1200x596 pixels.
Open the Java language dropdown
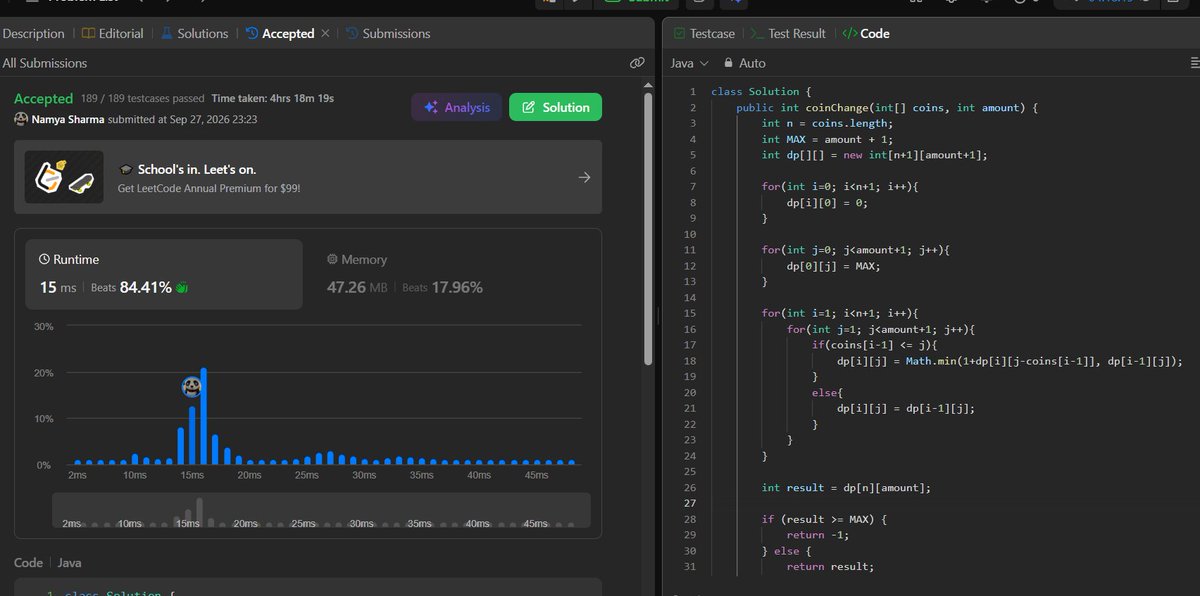click(689, 63)
